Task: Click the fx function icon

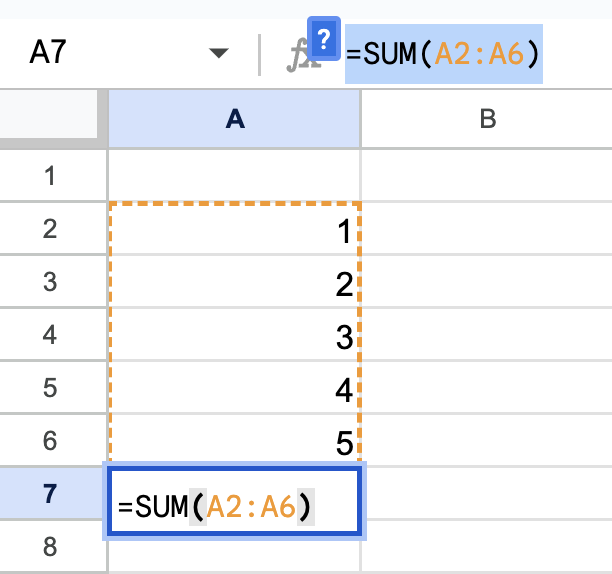Action: pos(298,58)
